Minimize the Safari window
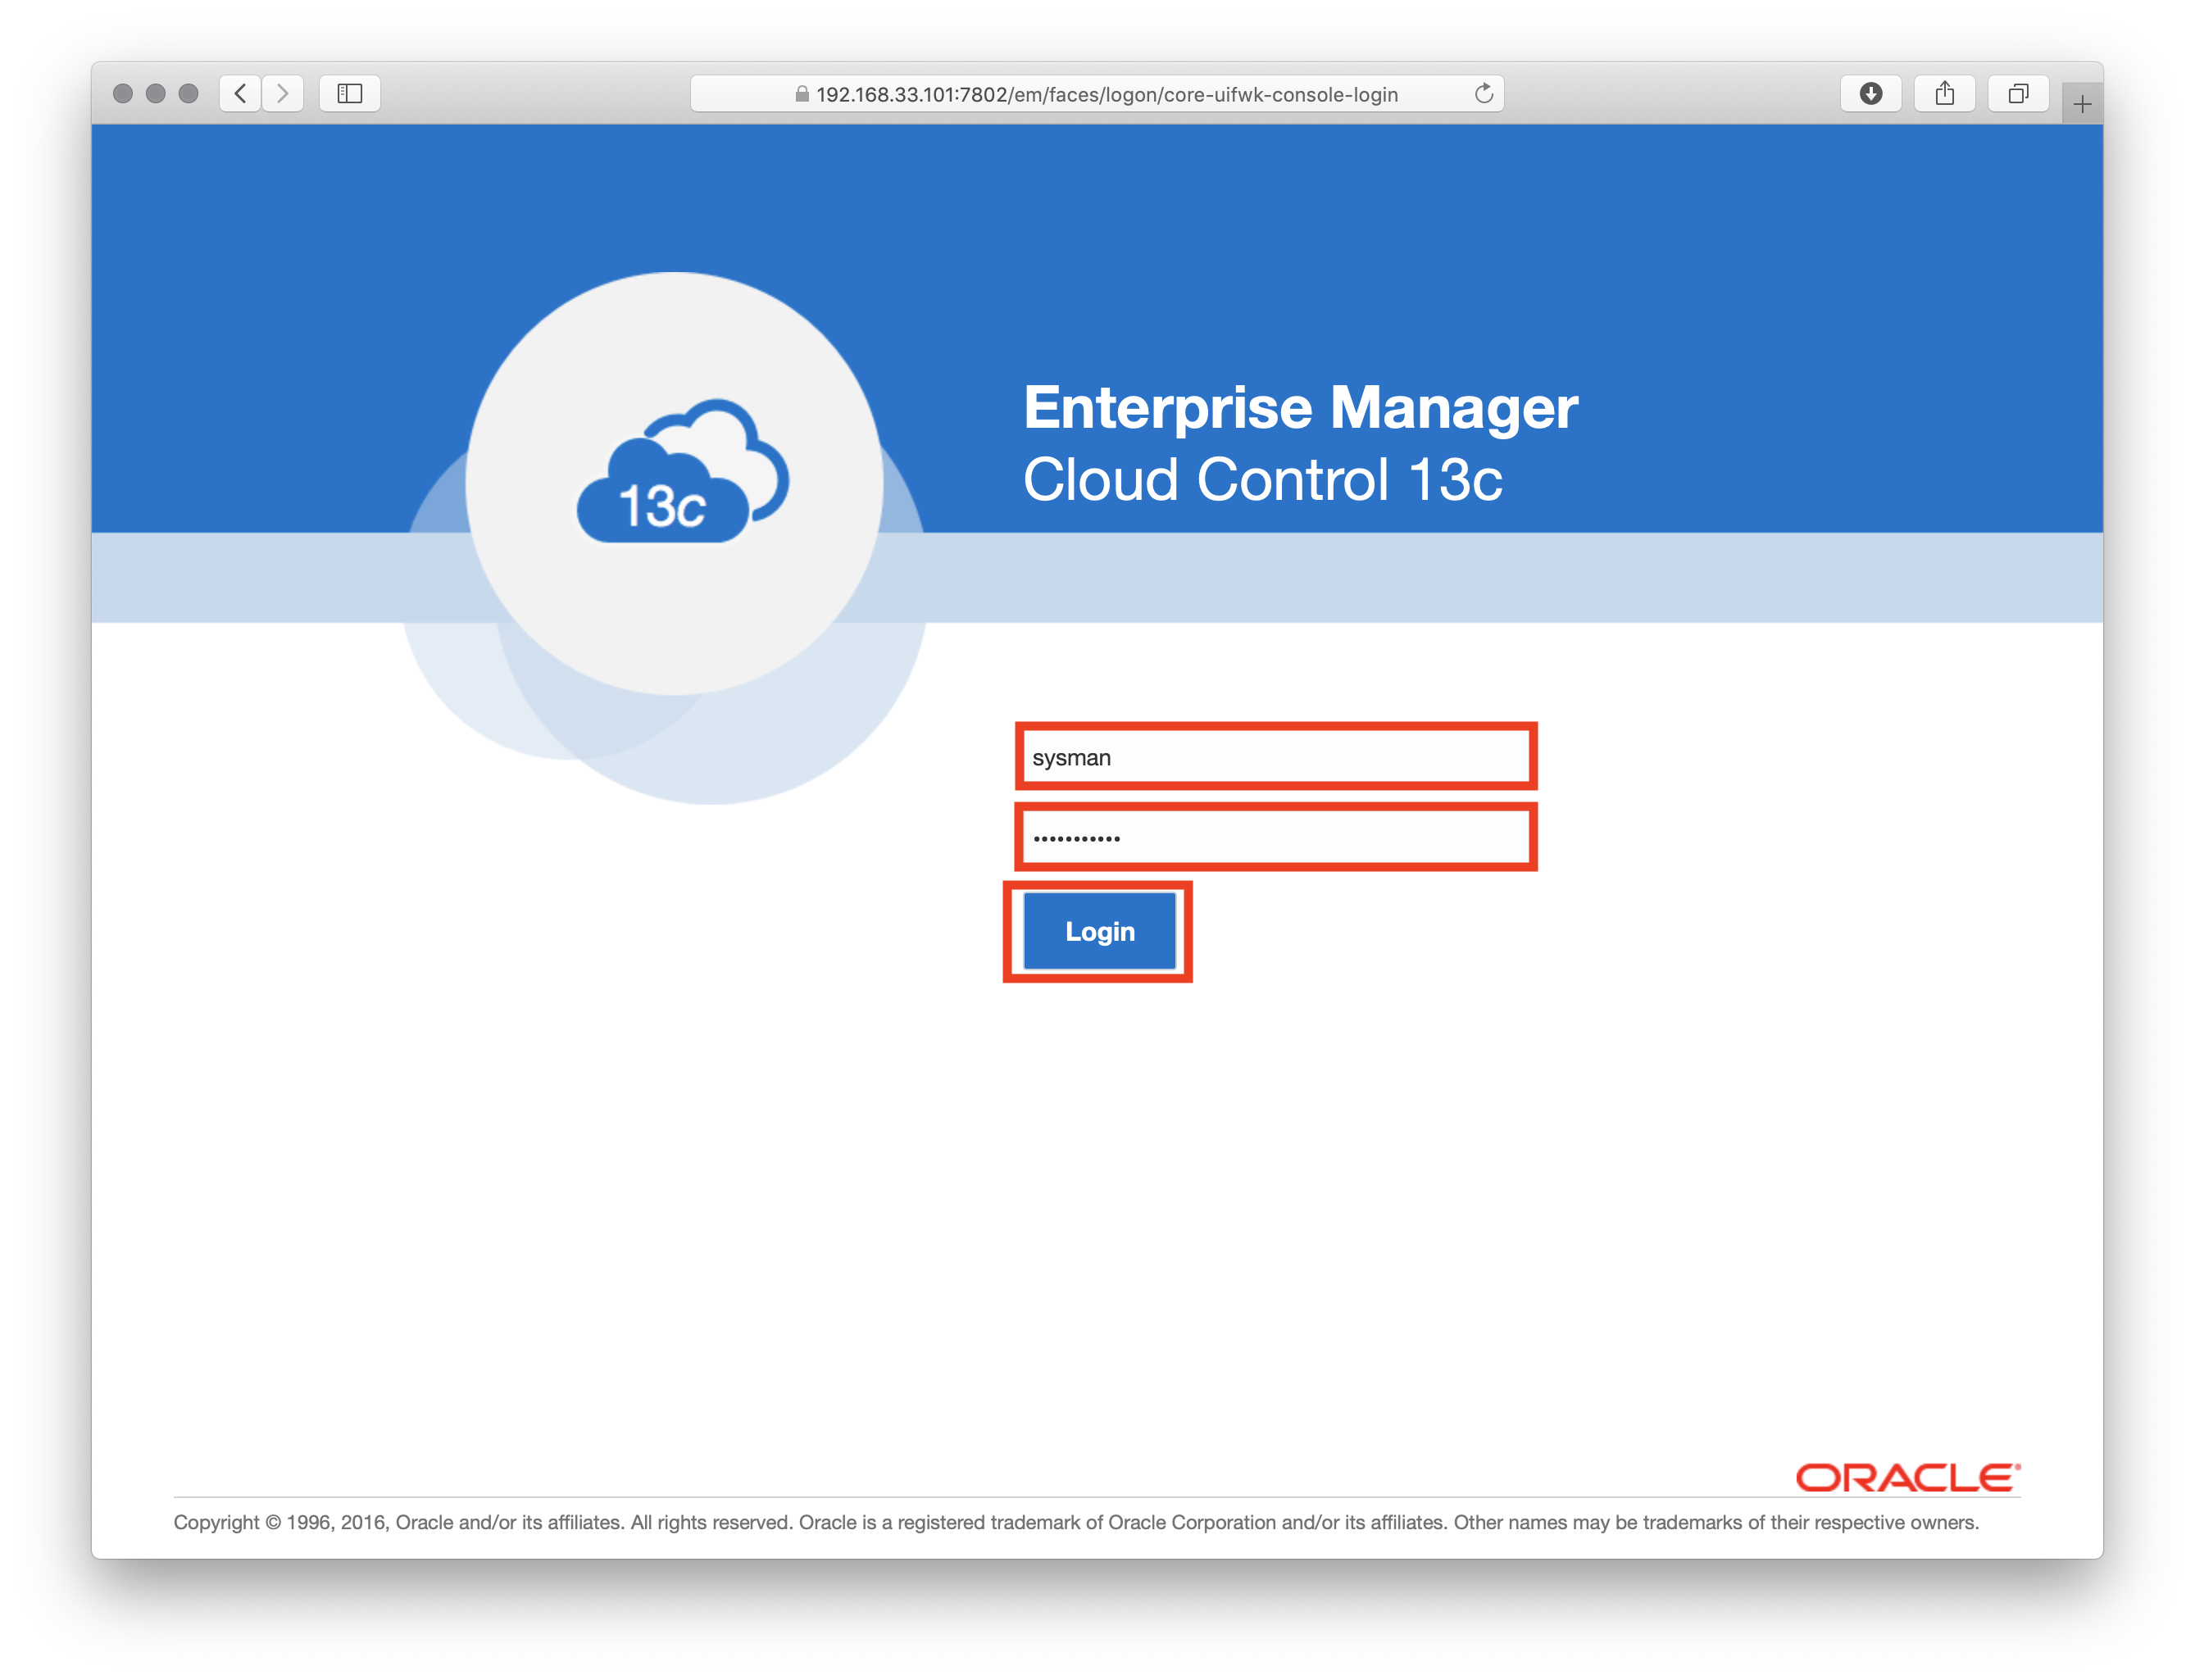This screenshot has height=1680, width=2195. click(x=155, y=93)
